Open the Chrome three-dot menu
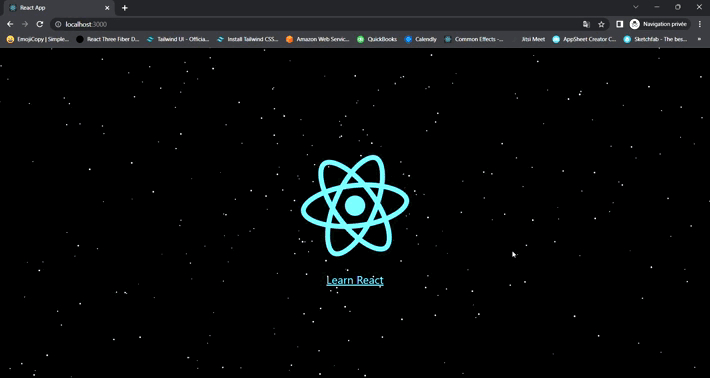This screenshot has height=378, width=710. pyautogui.click(x=700, y=24)
